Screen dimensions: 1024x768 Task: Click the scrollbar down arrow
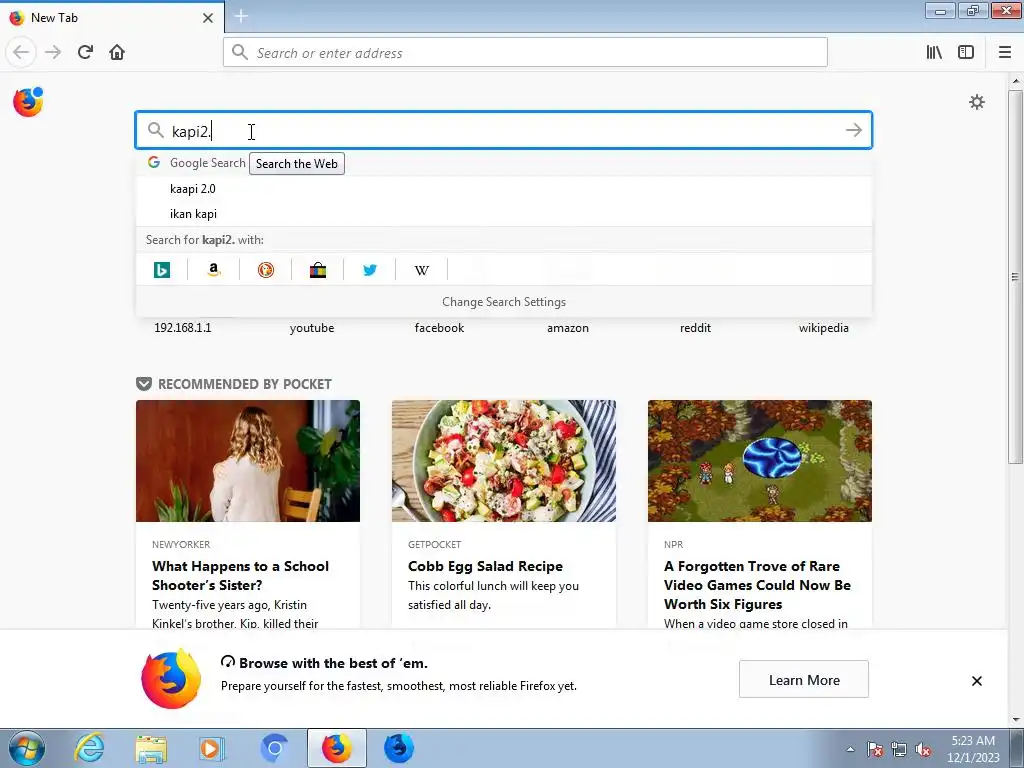click(1015, 720)
